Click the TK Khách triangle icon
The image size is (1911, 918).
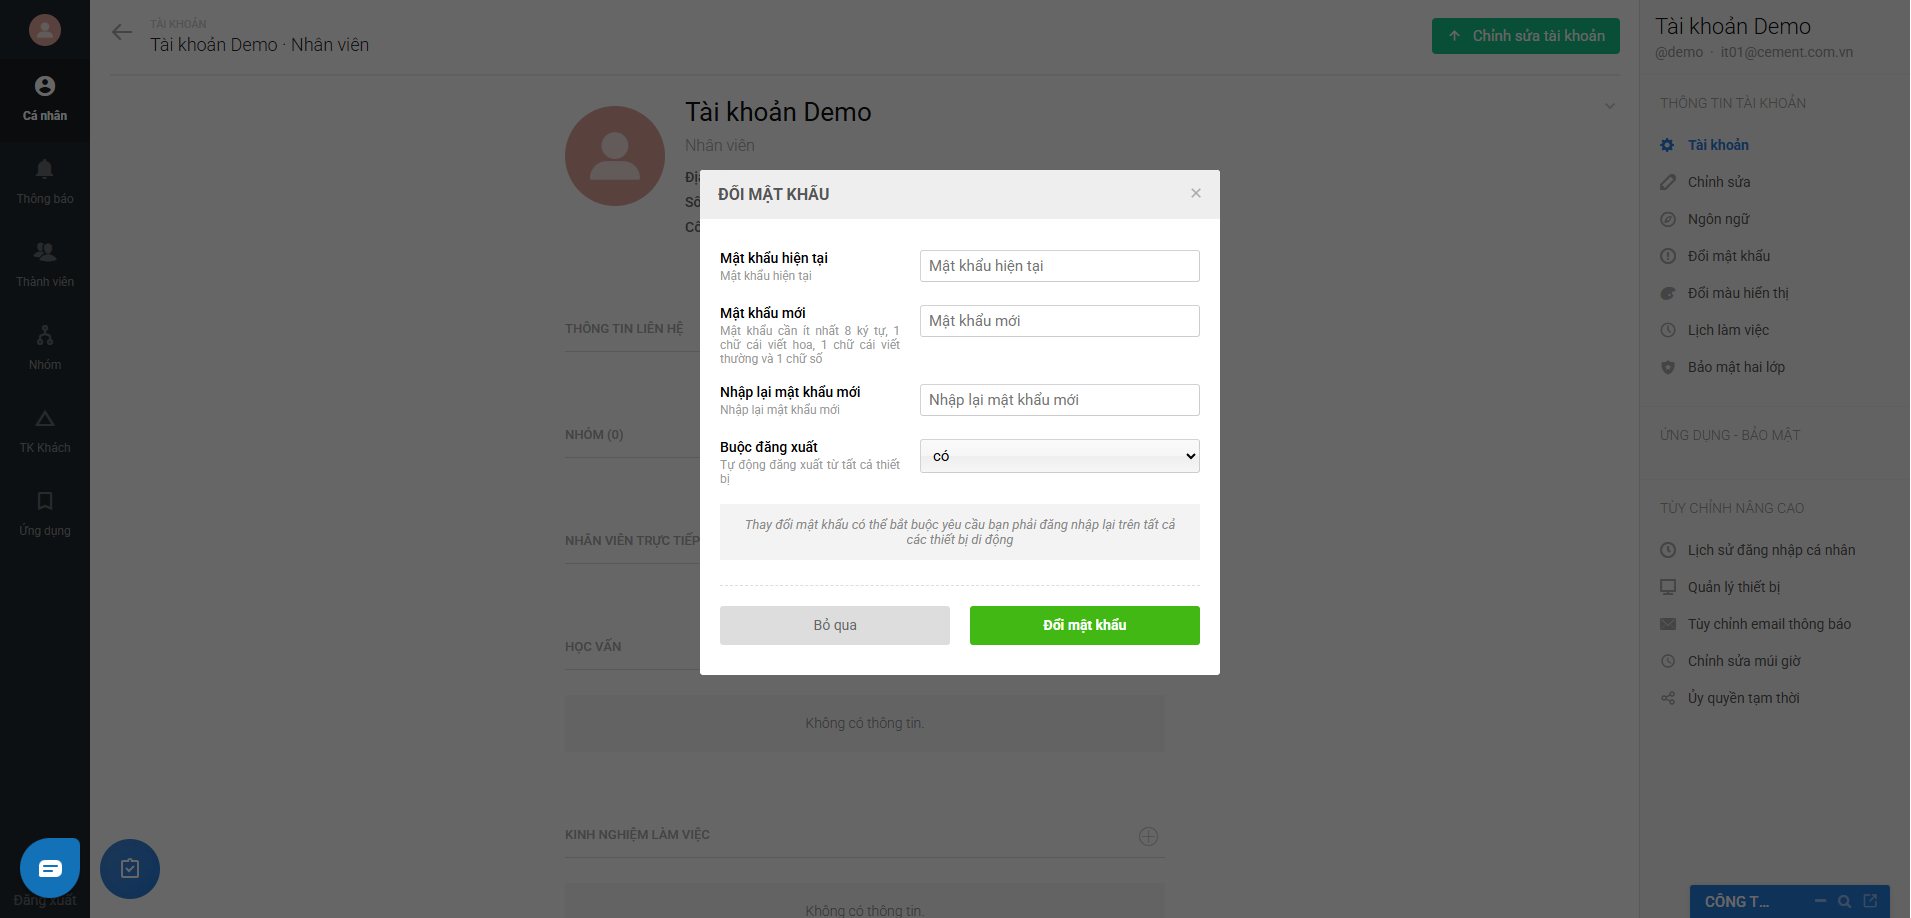tap(45, 418)
